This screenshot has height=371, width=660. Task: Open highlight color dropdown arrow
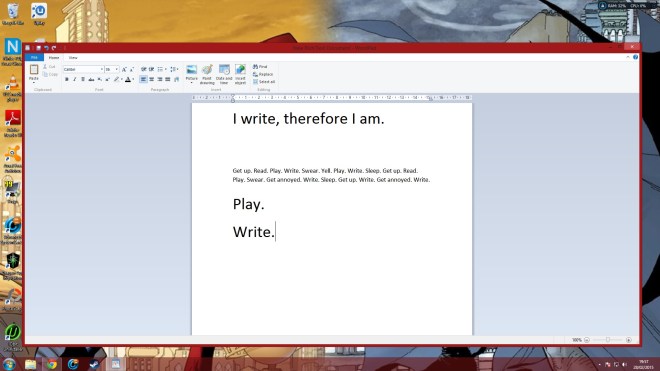pyautogui.click(x=122, y=79)
